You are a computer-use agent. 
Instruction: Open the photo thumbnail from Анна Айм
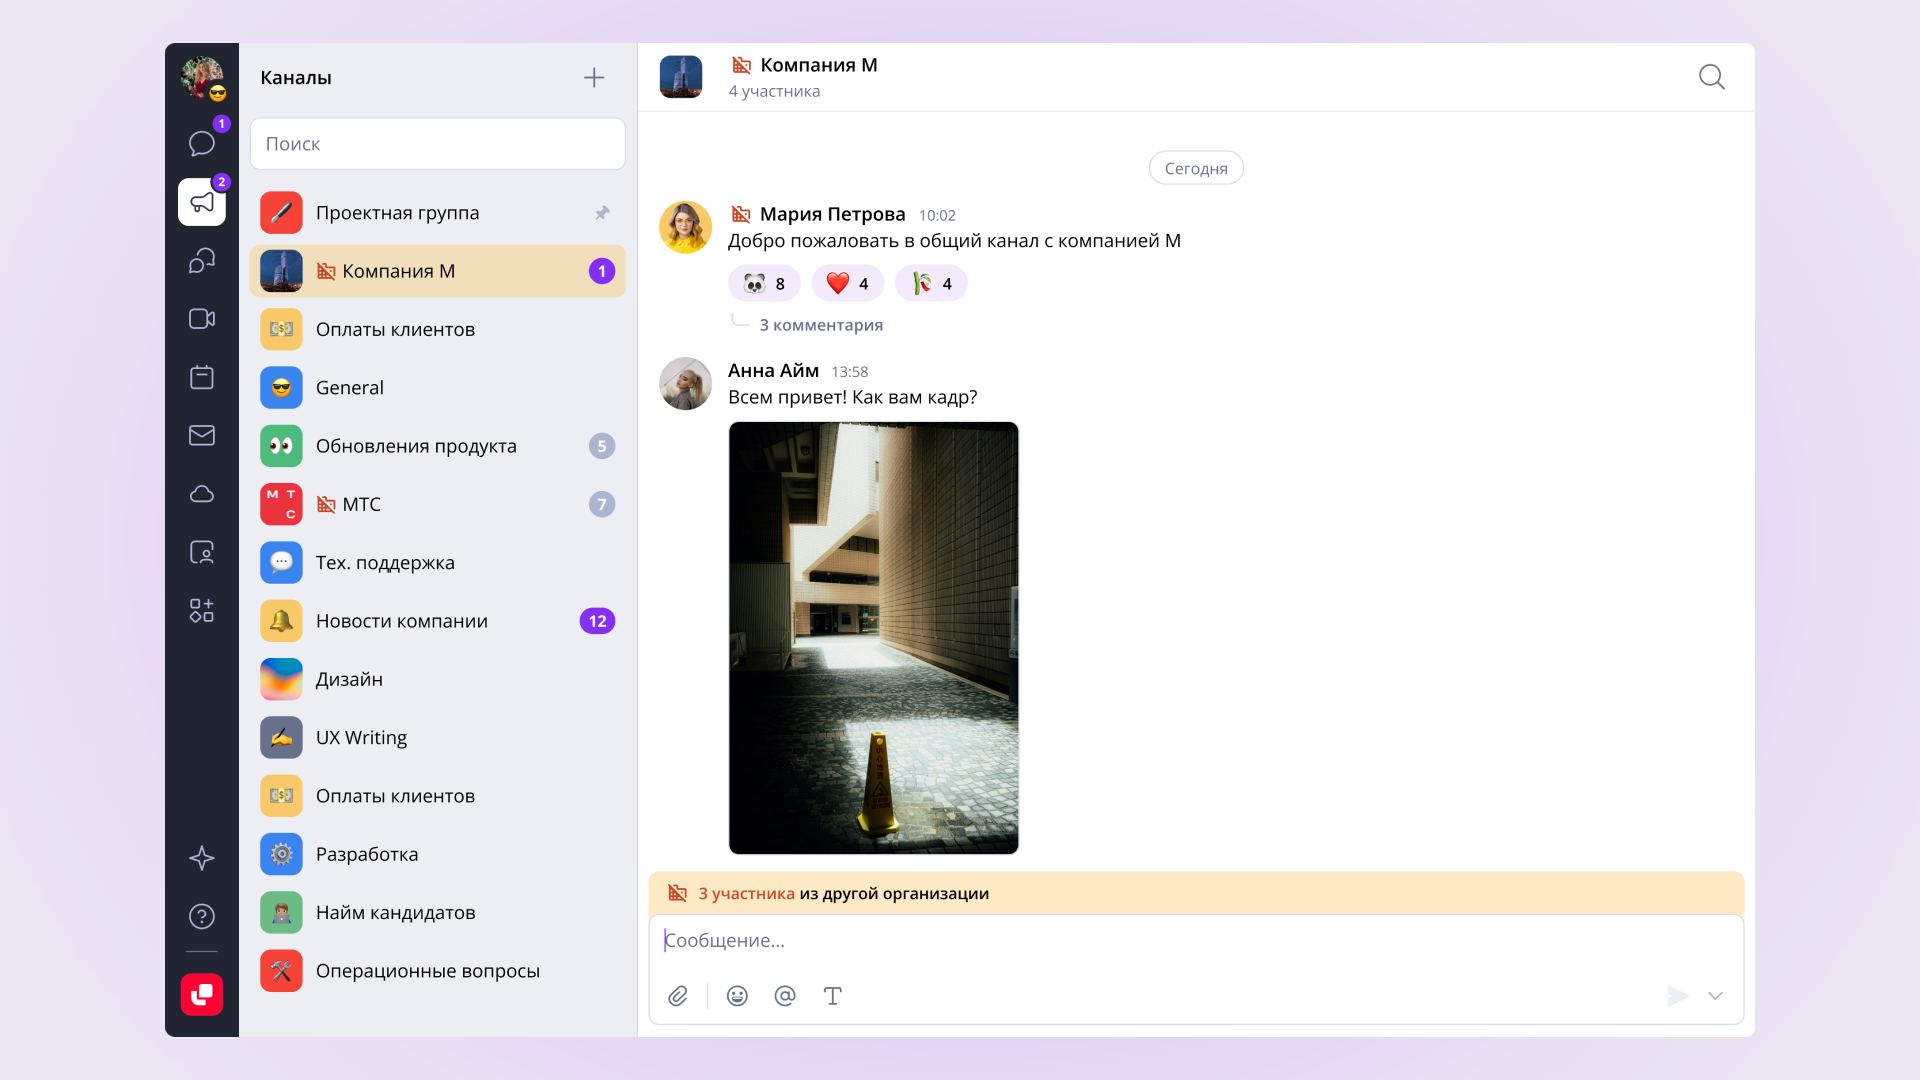tap(874, 638)
